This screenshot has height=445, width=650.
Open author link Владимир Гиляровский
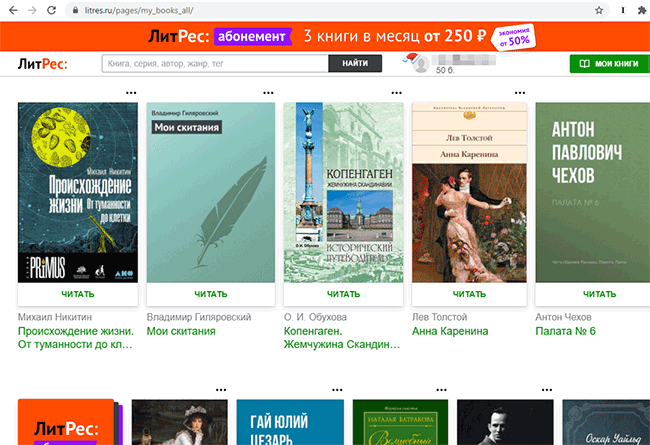199,317
